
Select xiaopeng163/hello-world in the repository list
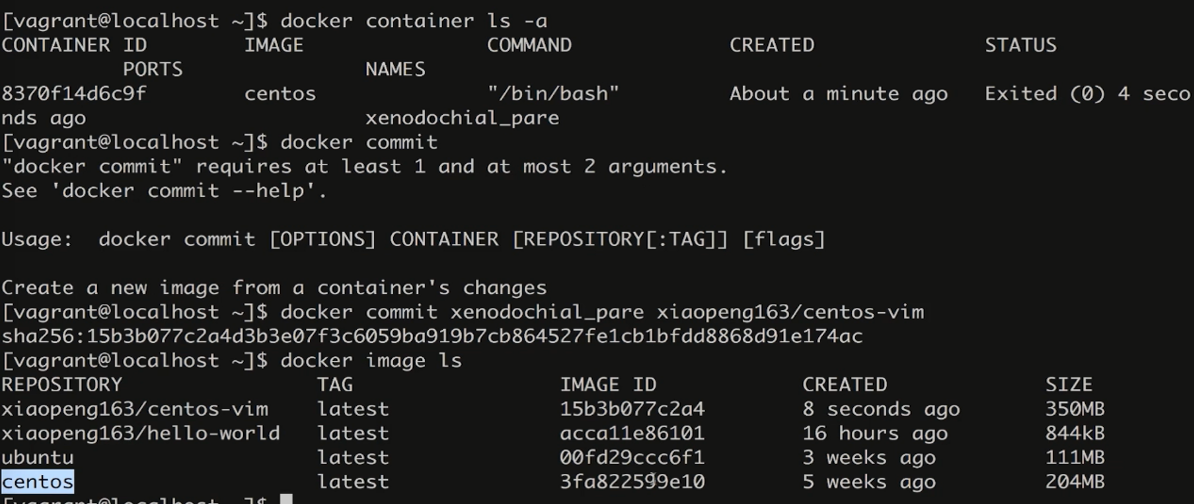coord(141,433)
